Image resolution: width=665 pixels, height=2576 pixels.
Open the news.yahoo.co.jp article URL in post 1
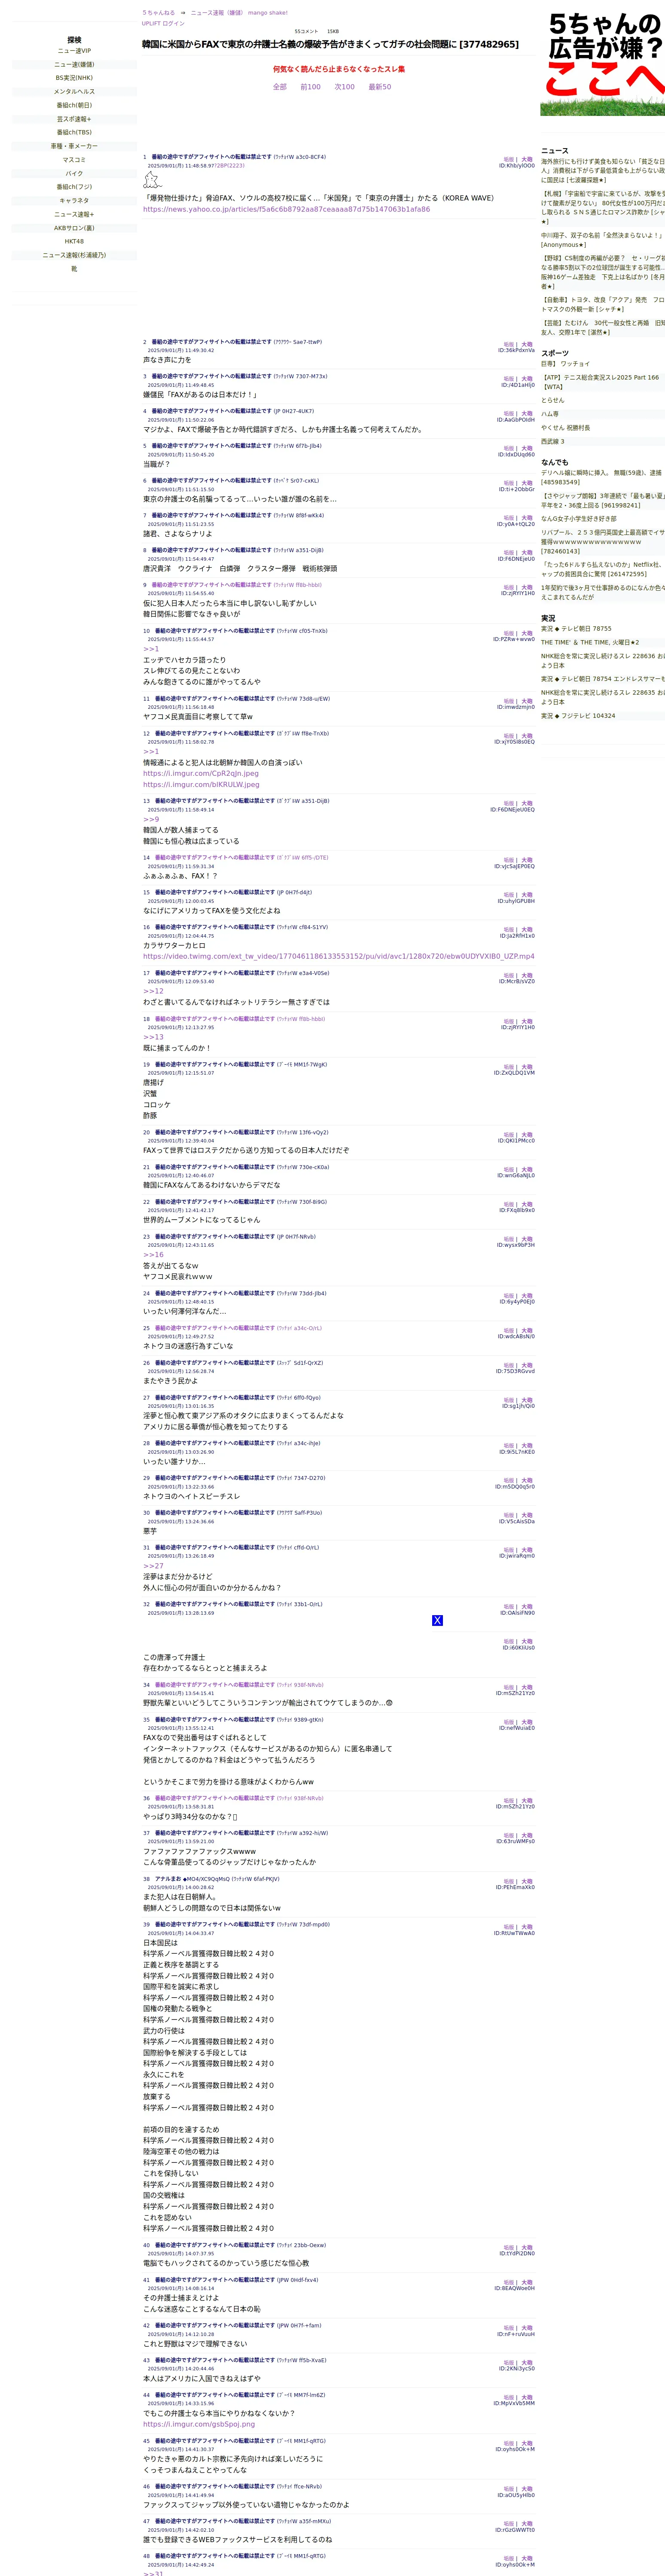click(x=286, y=210)
